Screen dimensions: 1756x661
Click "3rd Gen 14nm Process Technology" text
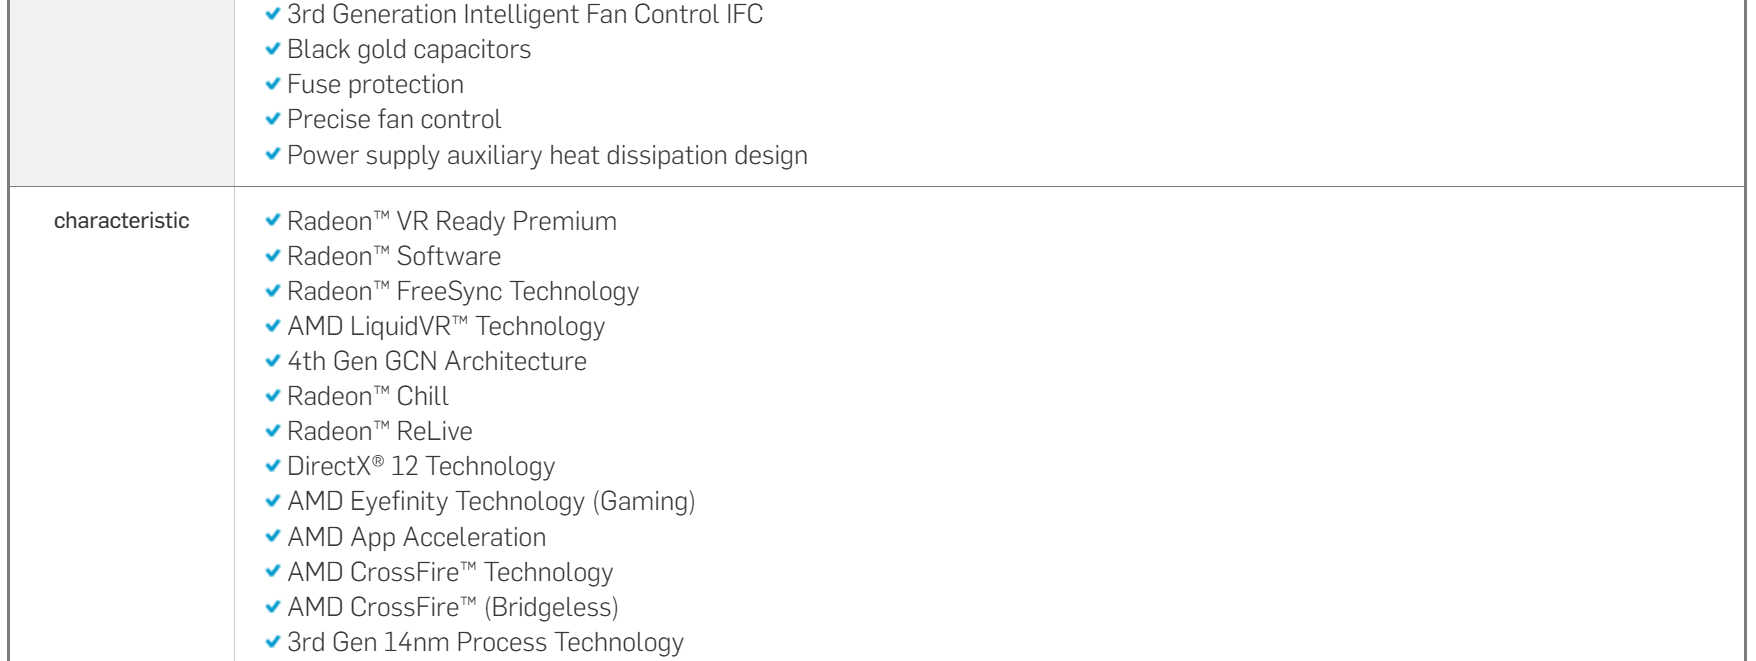pyautogui.click(x=485, y=642)
